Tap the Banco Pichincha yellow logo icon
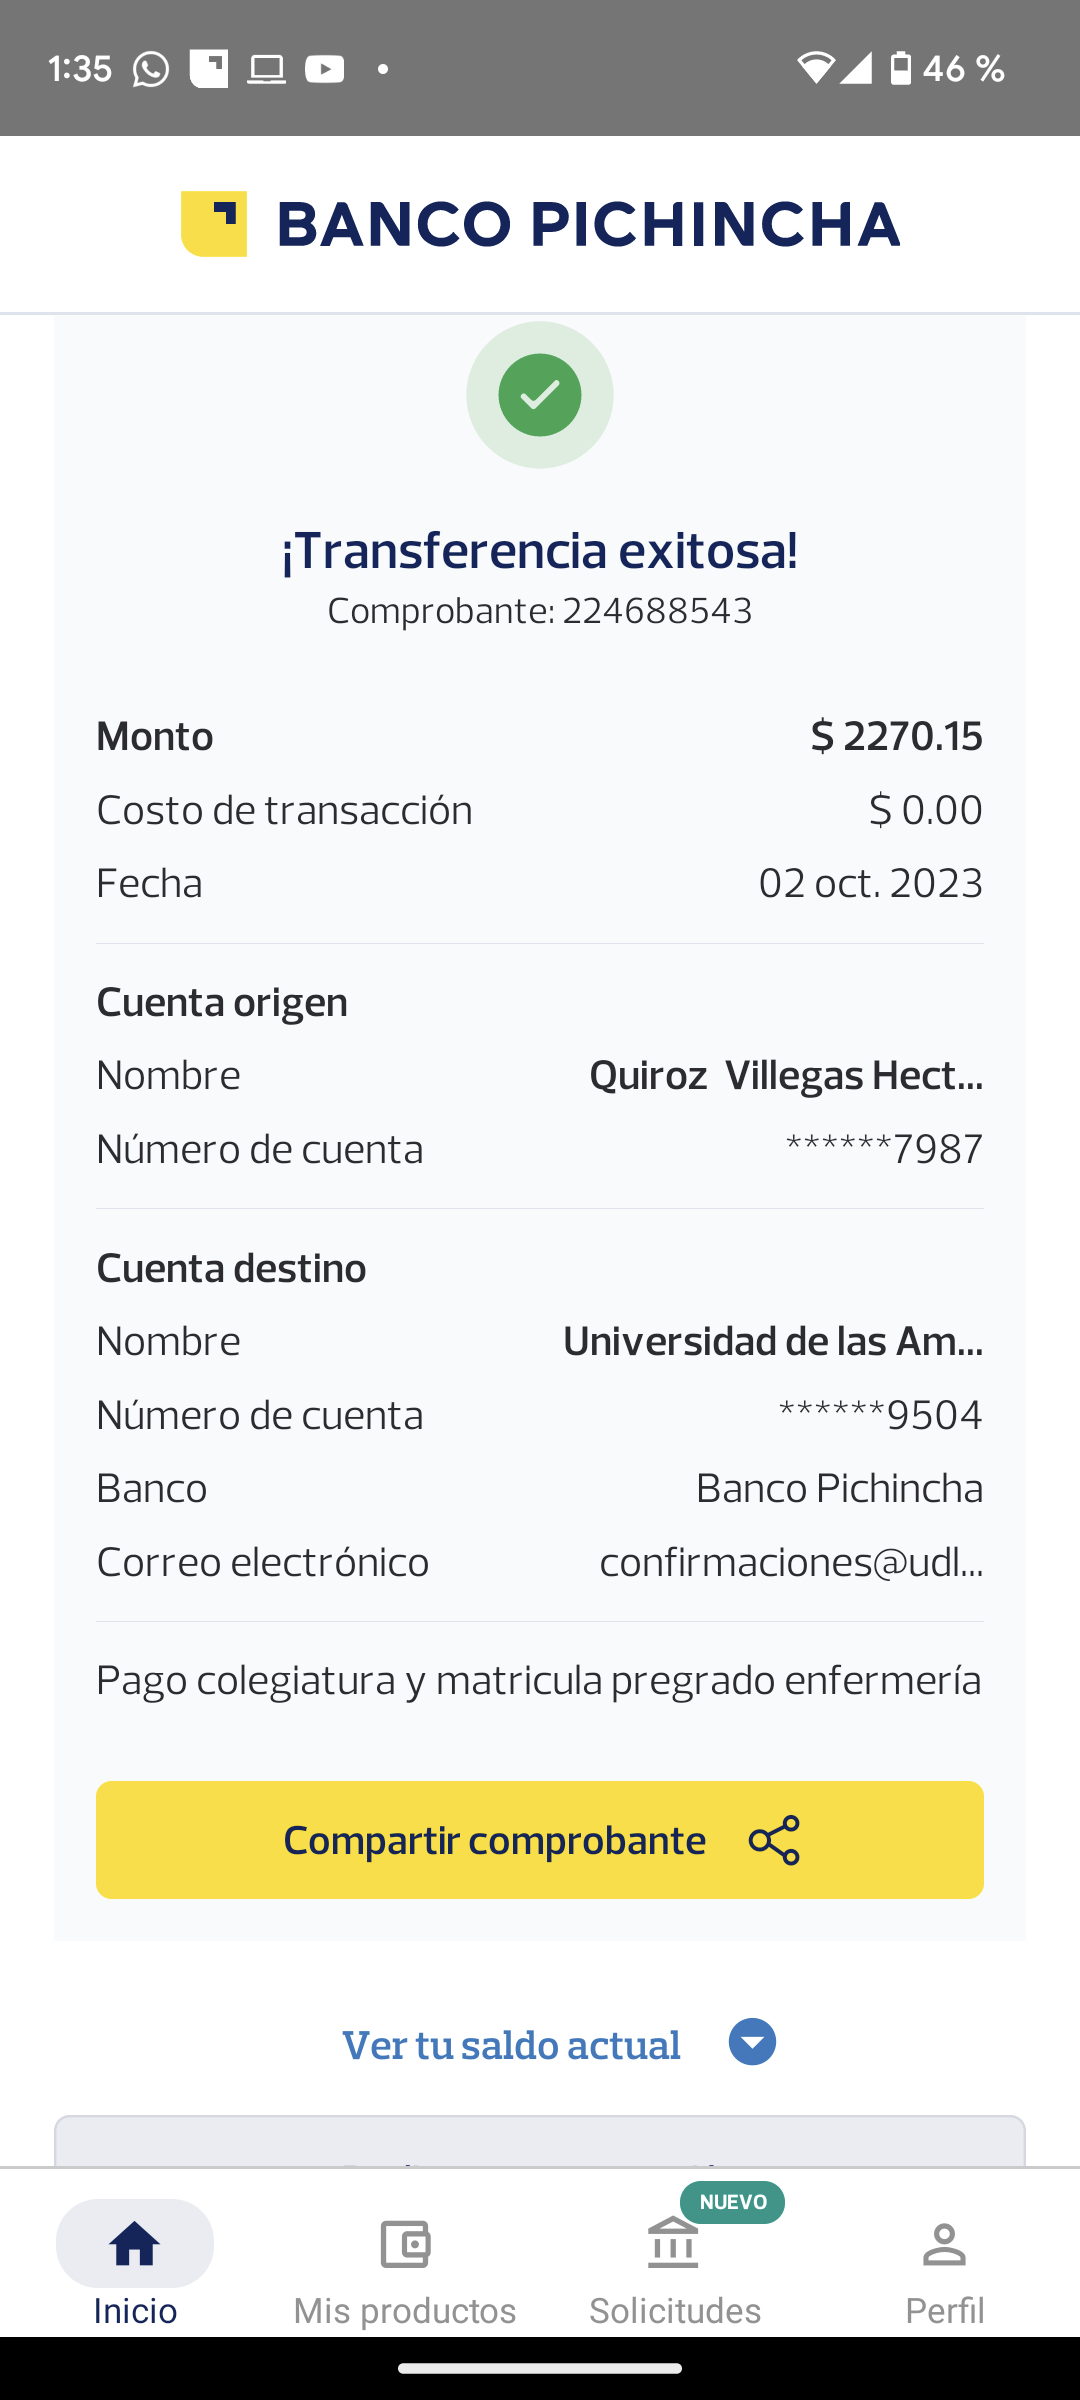1080x2400 pixels. pos(214,224)
